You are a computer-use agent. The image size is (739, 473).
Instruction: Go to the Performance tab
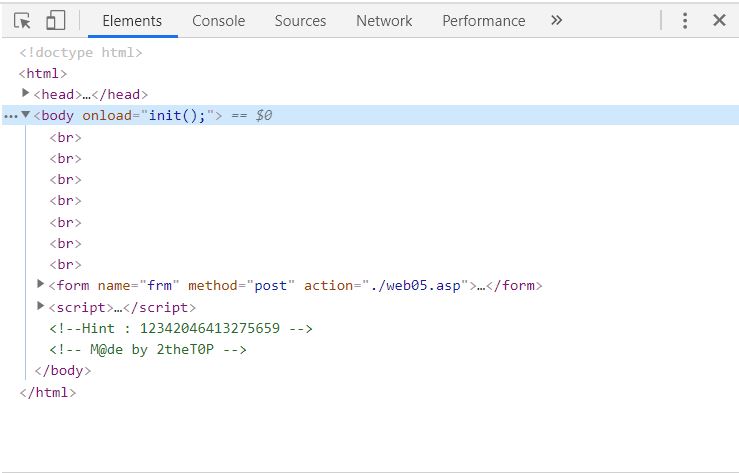pyautogui.click(x=484, y=21)
